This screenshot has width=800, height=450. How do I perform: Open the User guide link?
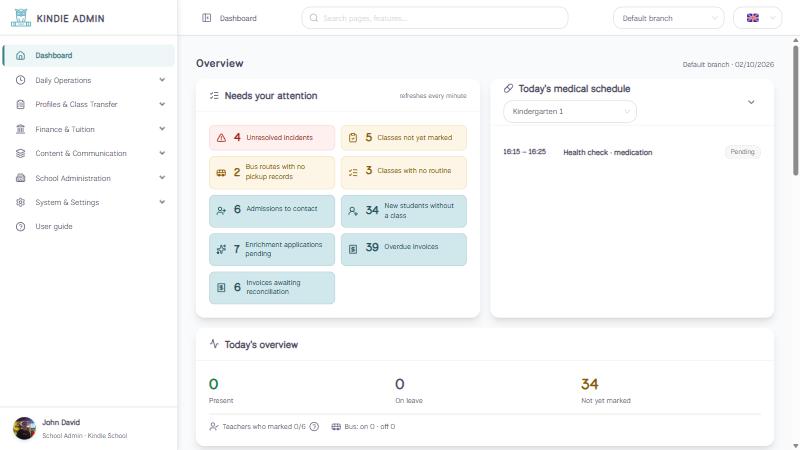click(x=89, y=227)
